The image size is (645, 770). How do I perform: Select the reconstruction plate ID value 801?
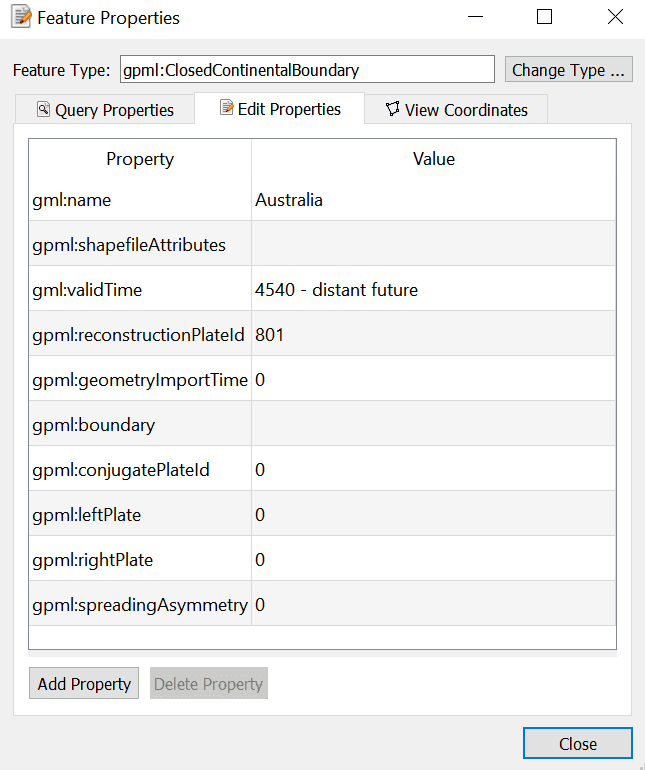[x=433, y=335]
